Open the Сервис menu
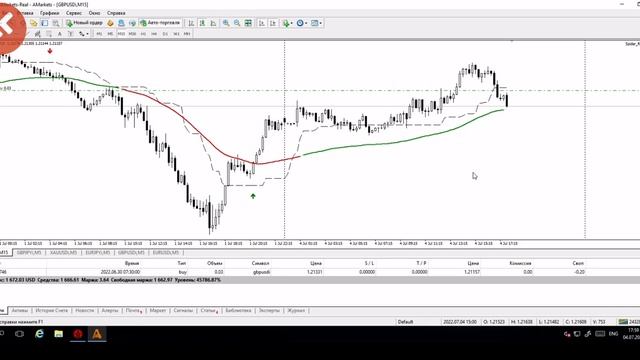 pos(74,13)
